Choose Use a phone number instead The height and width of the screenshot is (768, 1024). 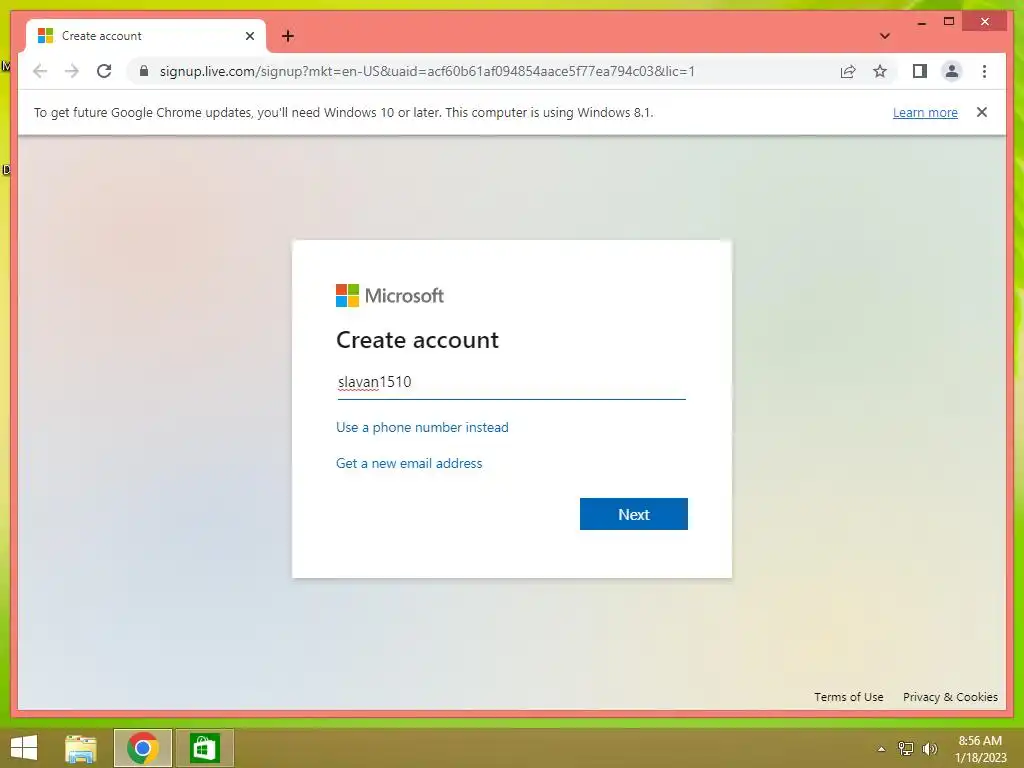click(422, 427)
